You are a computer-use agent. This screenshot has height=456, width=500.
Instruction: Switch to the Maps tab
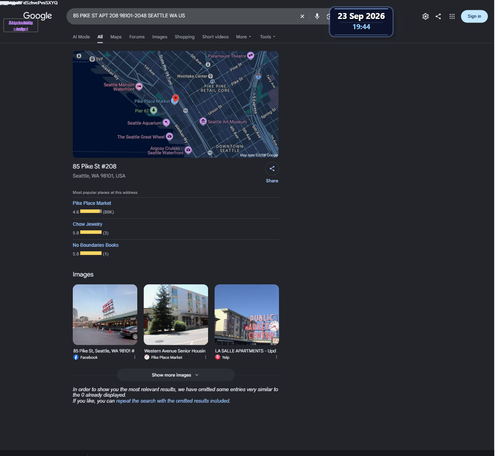(116, 37)
